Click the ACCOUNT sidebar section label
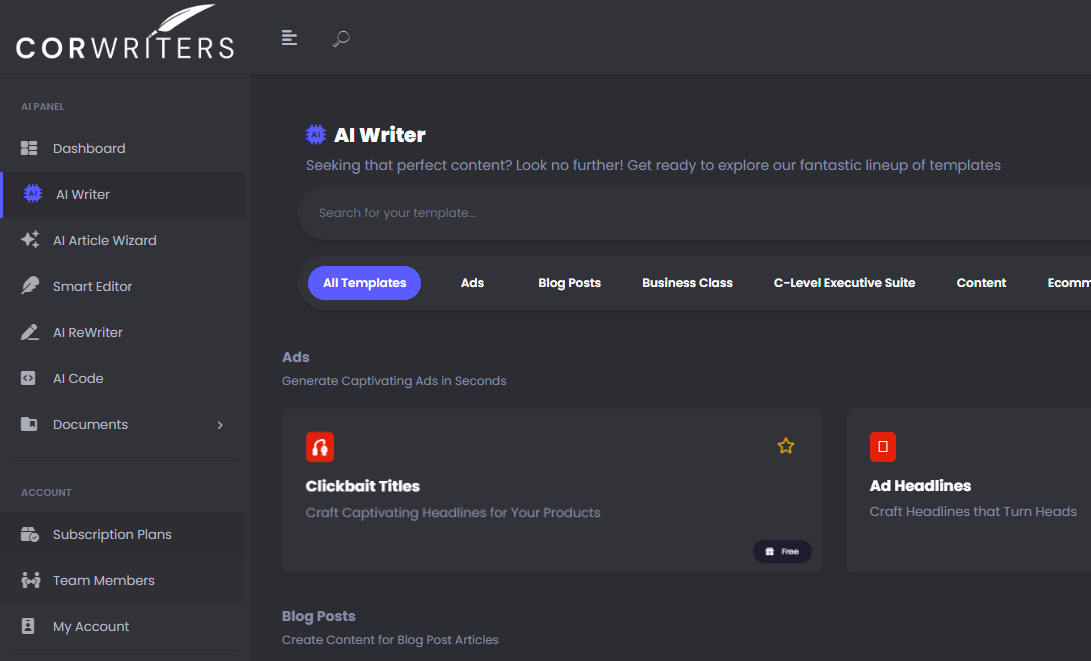This screenshot has height=661, width=1091. point(46,493)
